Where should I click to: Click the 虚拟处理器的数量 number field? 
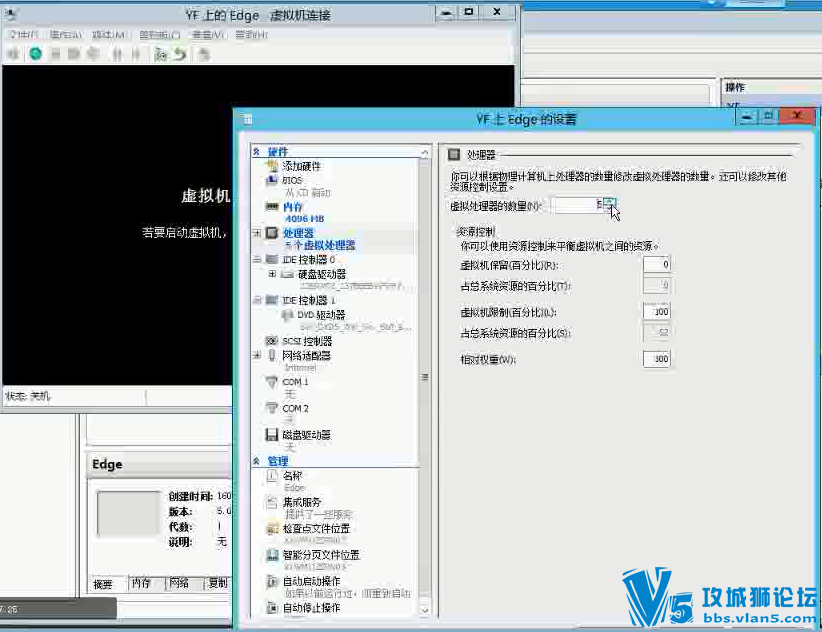pos(578,205)
